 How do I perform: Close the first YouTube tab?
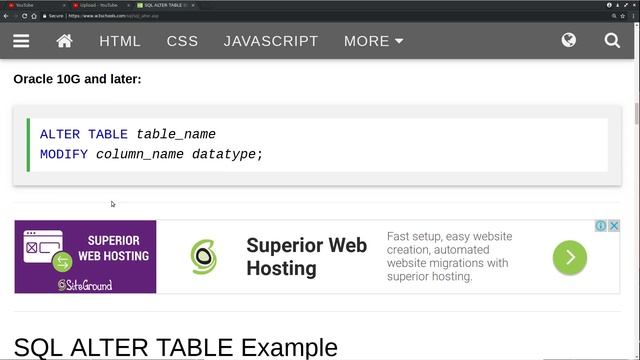(64, 5)
